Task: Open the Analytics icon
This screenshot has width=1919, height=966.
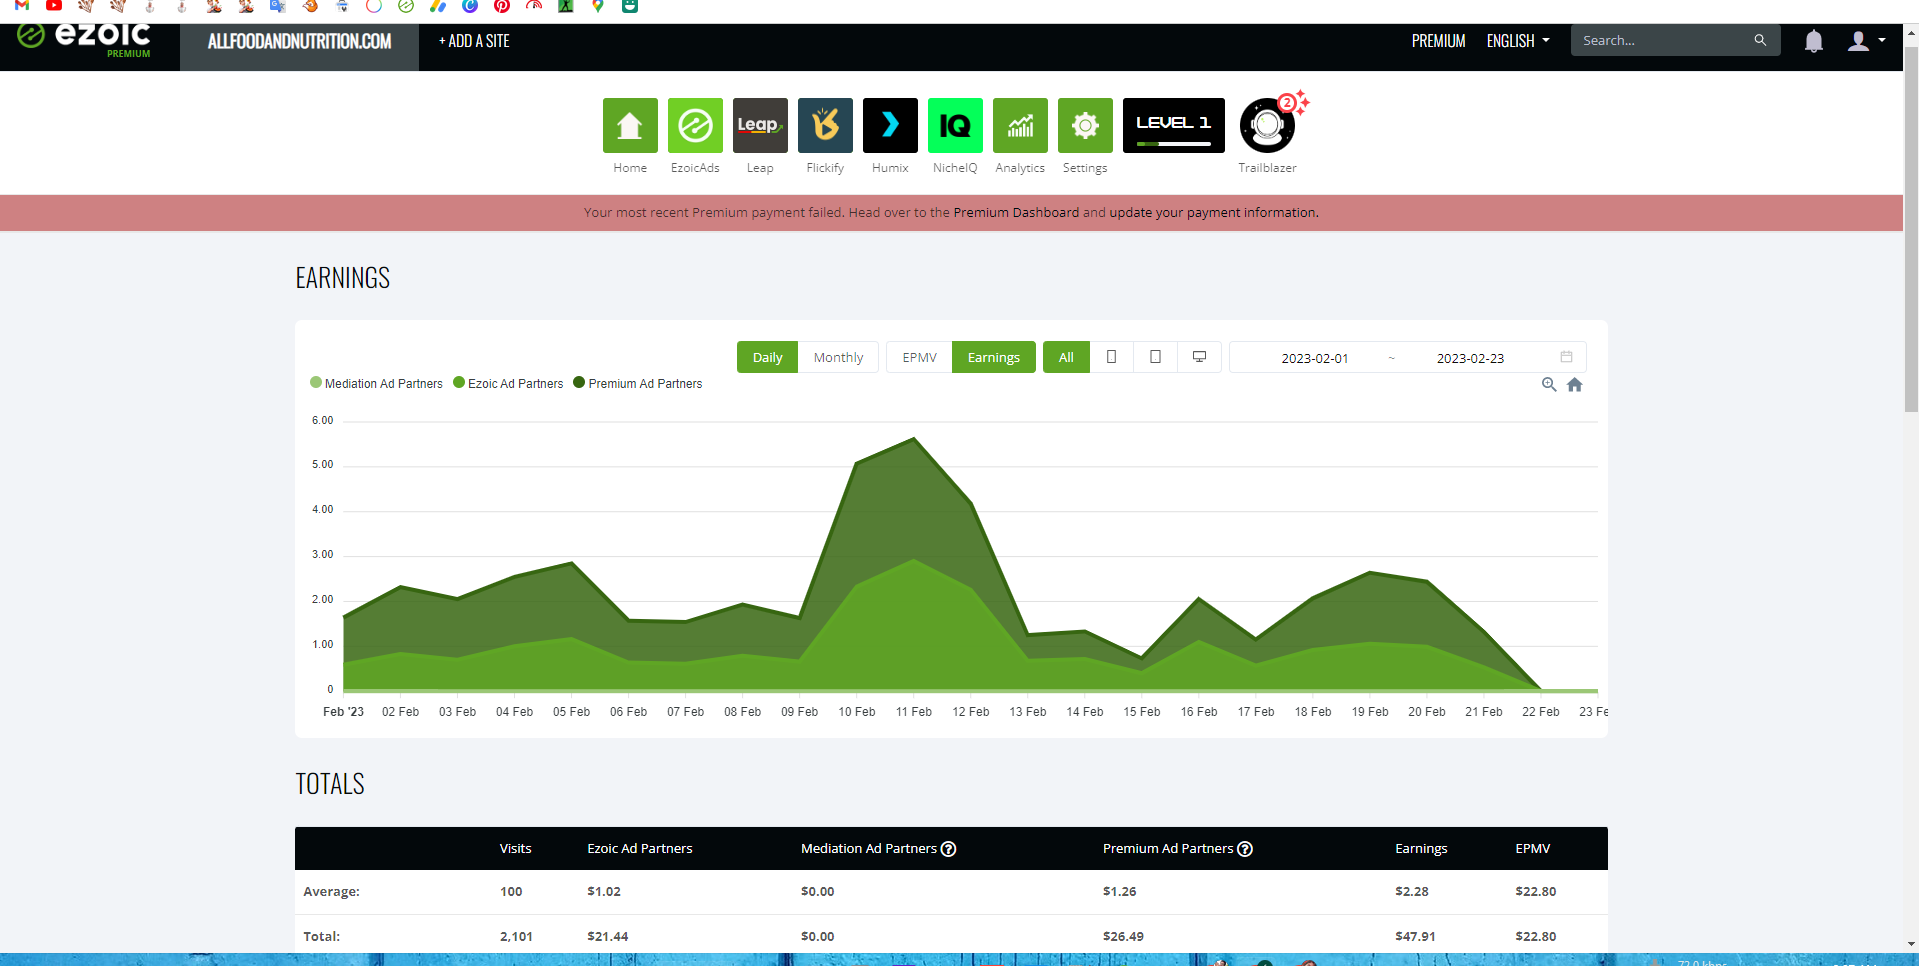Action: pyautogui.click(x=1020, y=125)
